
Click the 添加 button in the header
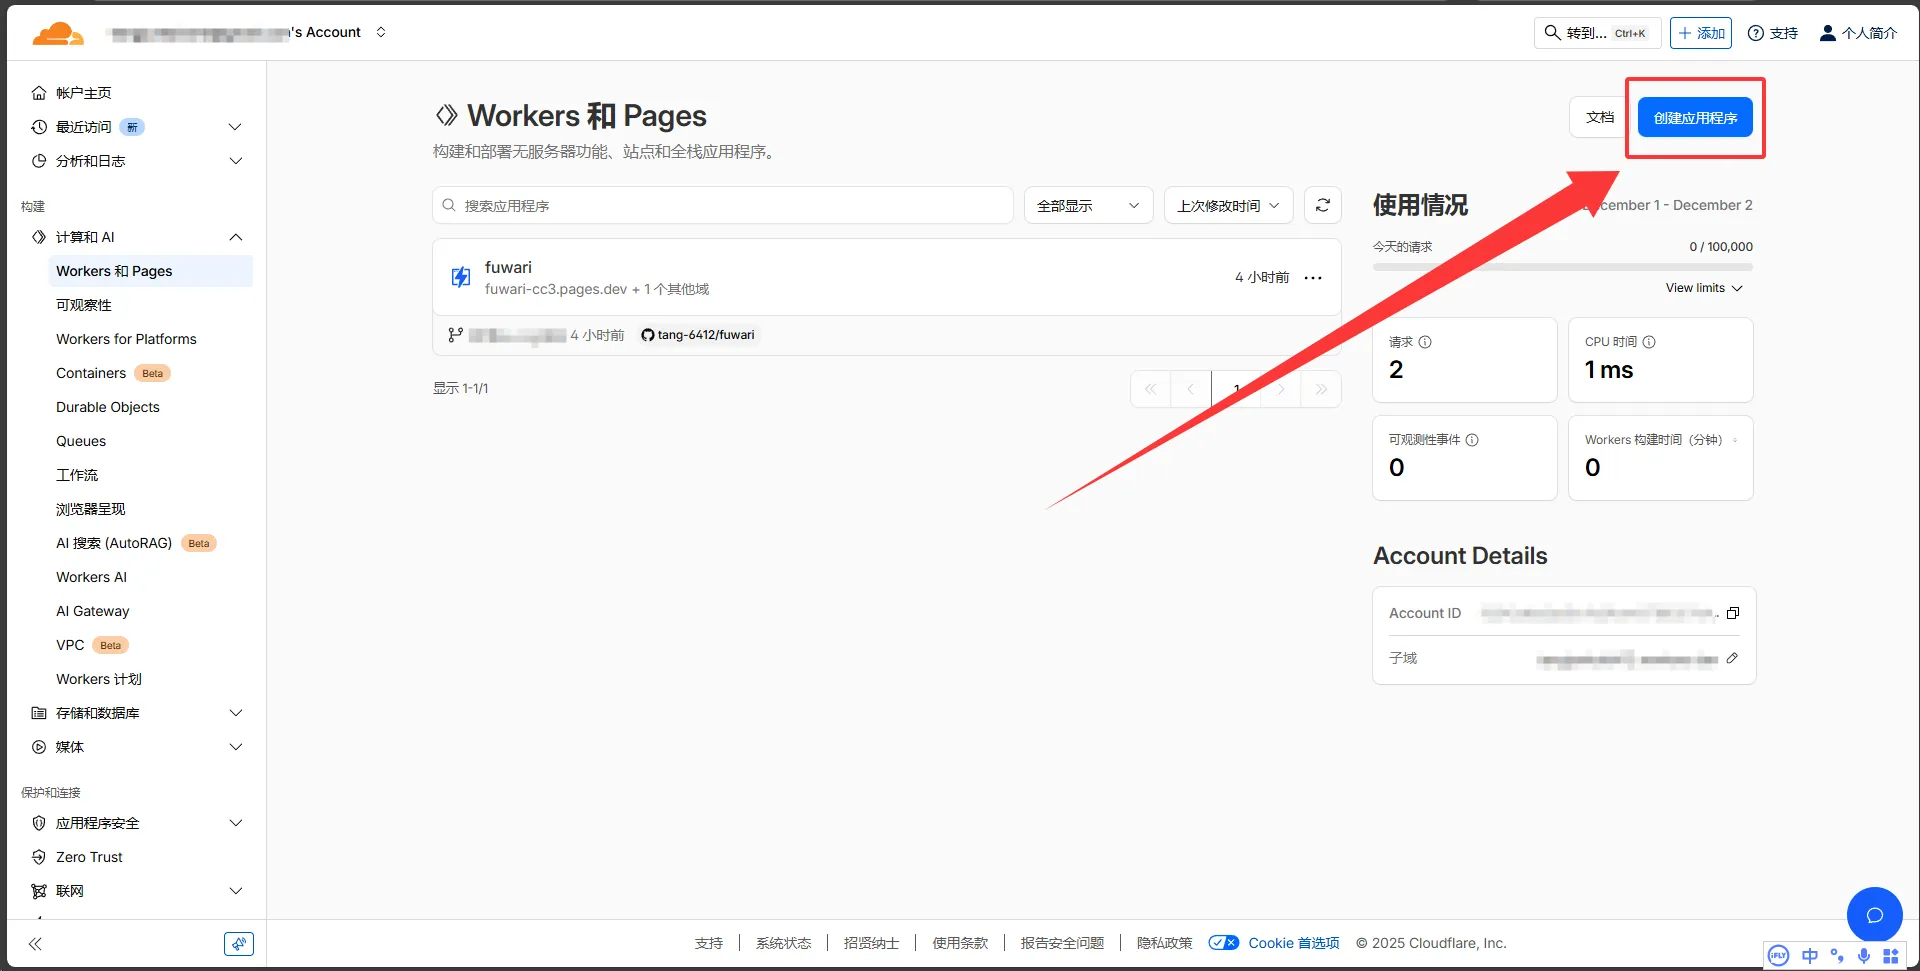coord(1701,33)
